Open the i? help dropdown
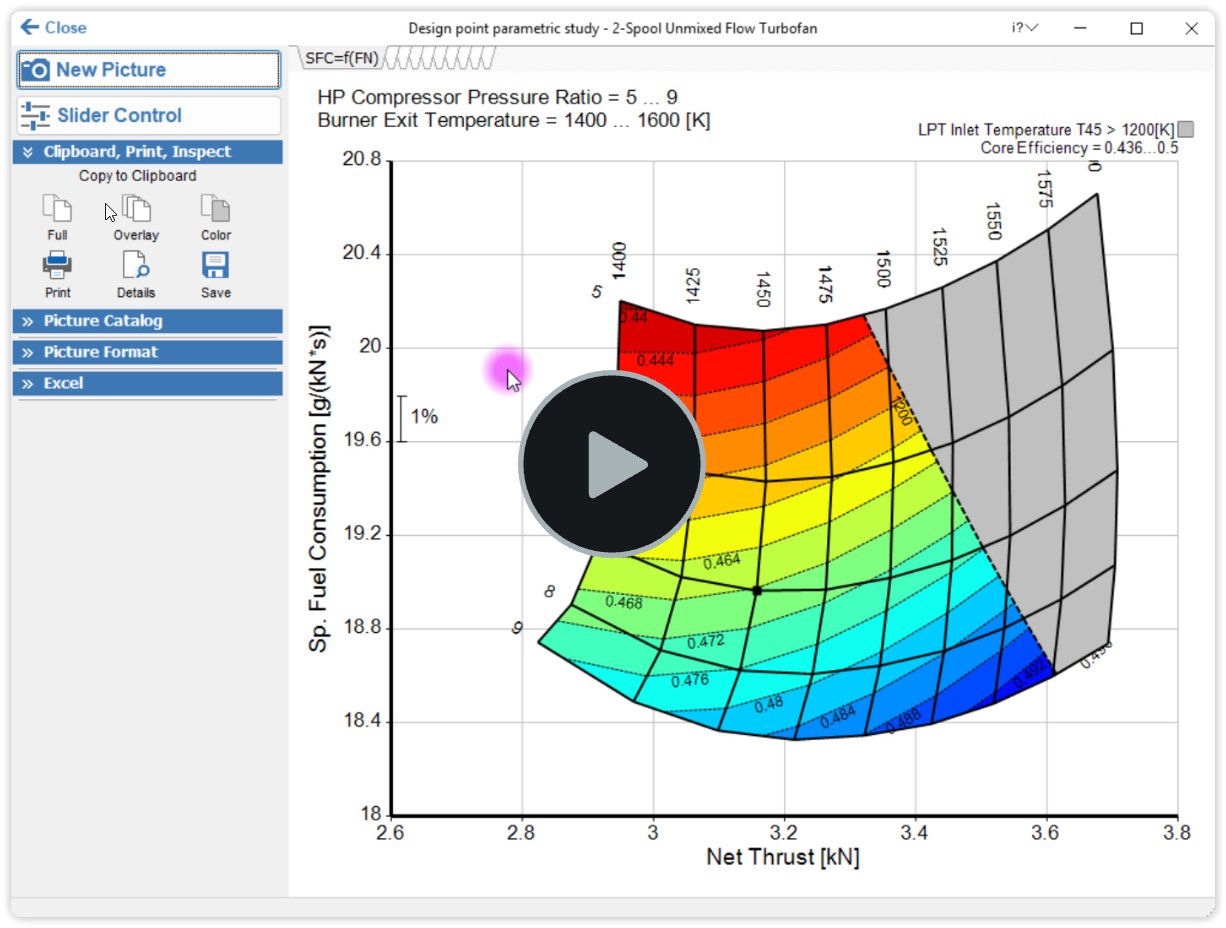The width and height of the screenshot is (1226, 928). click(x=1025, y=28)
